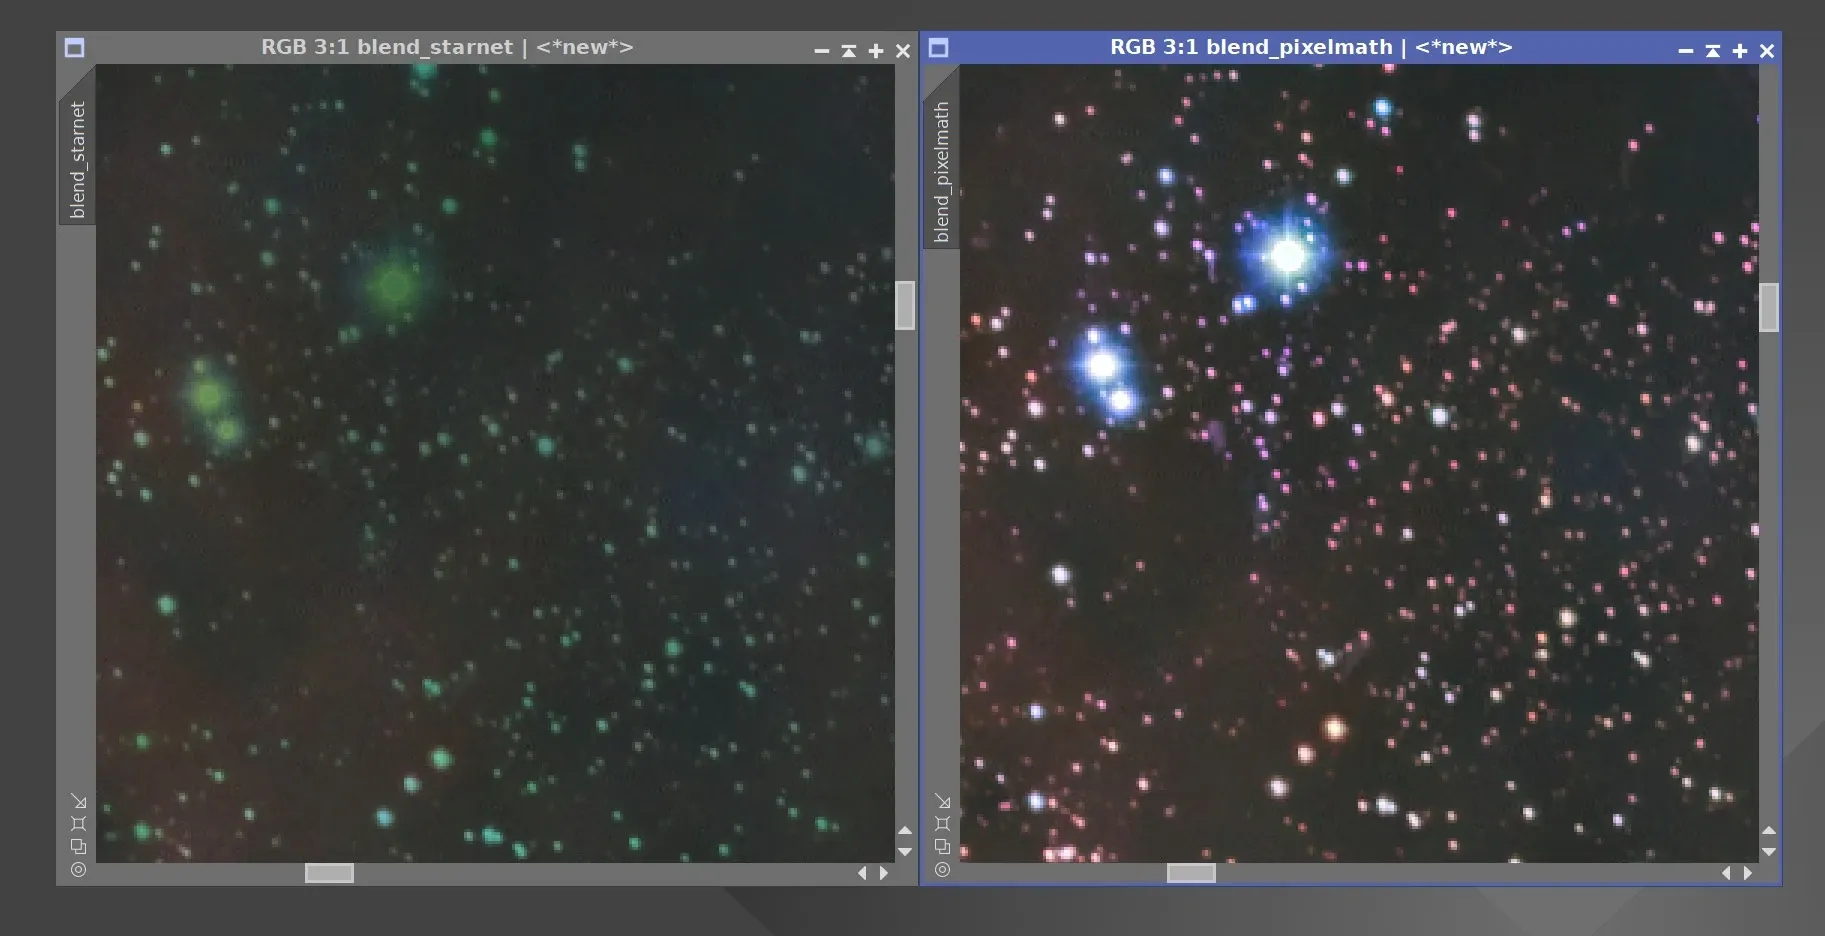The image size is (1825, 936).
Task: Click the diagonal arrow icon in blend_starnet window
Action: tap(79, 801)
